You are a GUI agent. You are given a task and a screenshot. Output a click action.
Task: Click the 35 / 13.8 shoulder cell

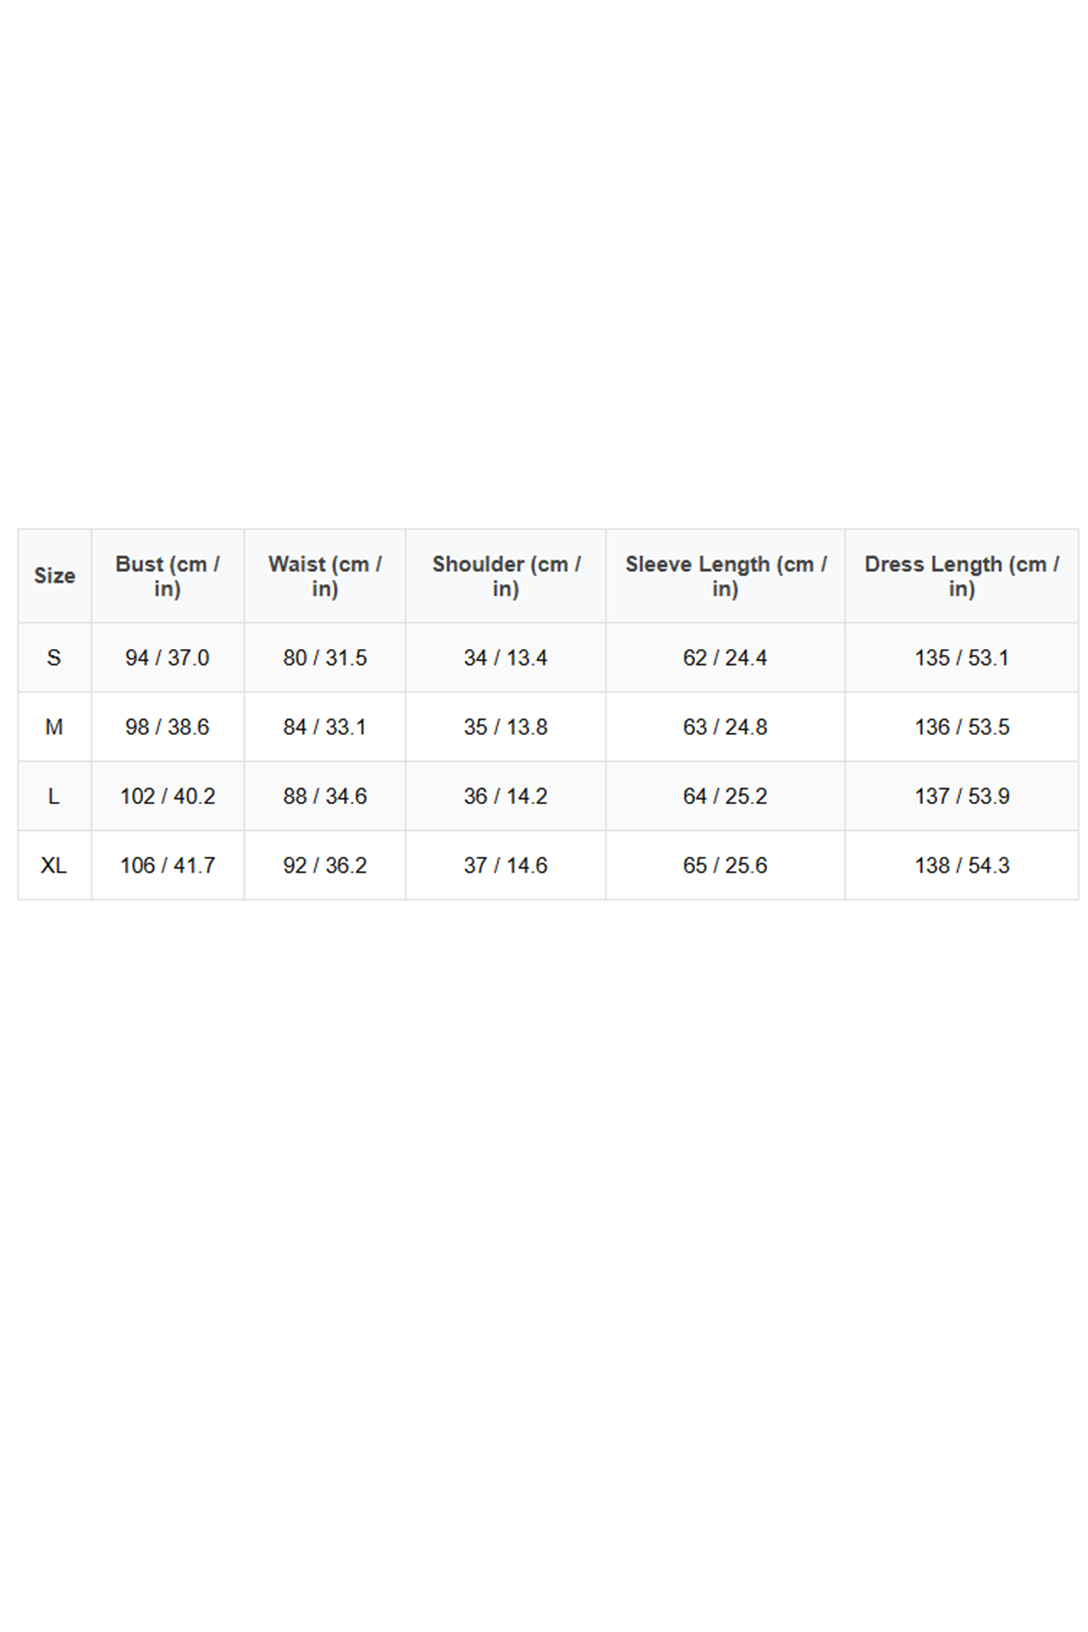pyautogui.click(x=506, y=727)
